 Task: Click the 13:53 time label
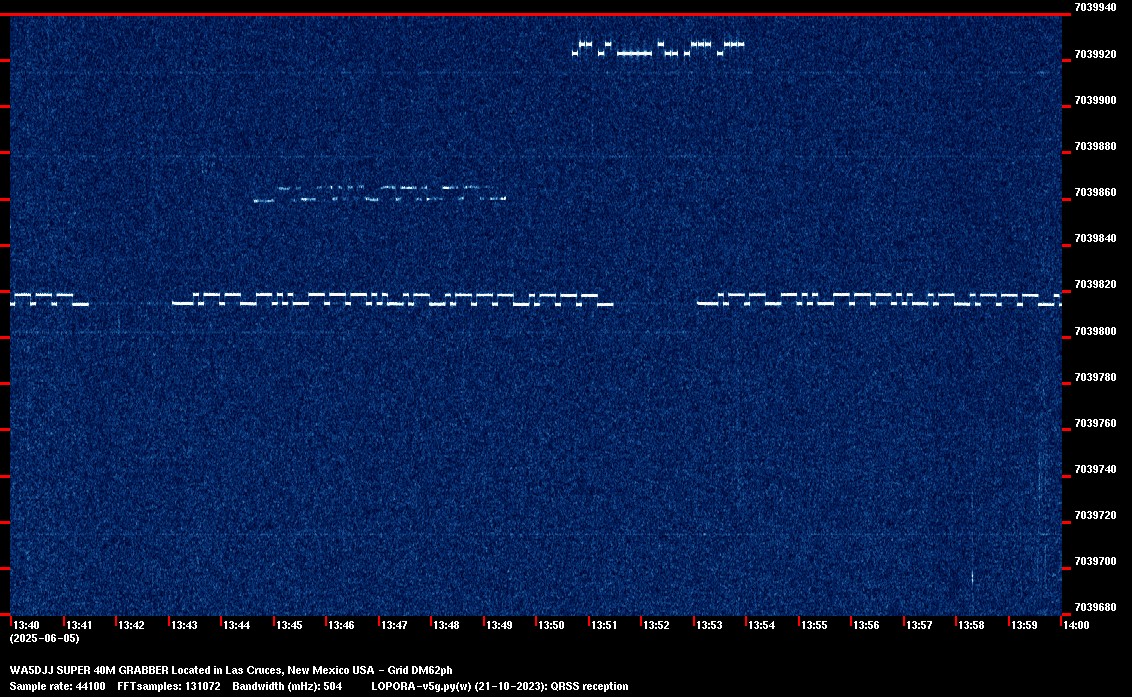click(709, 625)
